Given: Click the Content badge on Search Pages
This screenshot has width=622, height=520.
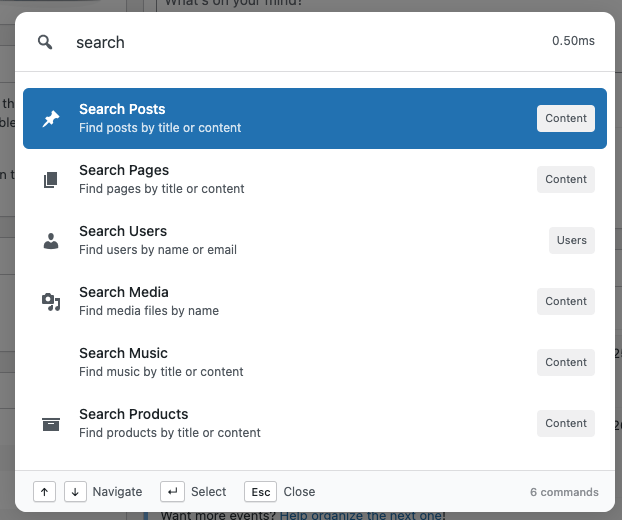Looking at the screenshot, I should pyautogui.click(x=566, y=180).
